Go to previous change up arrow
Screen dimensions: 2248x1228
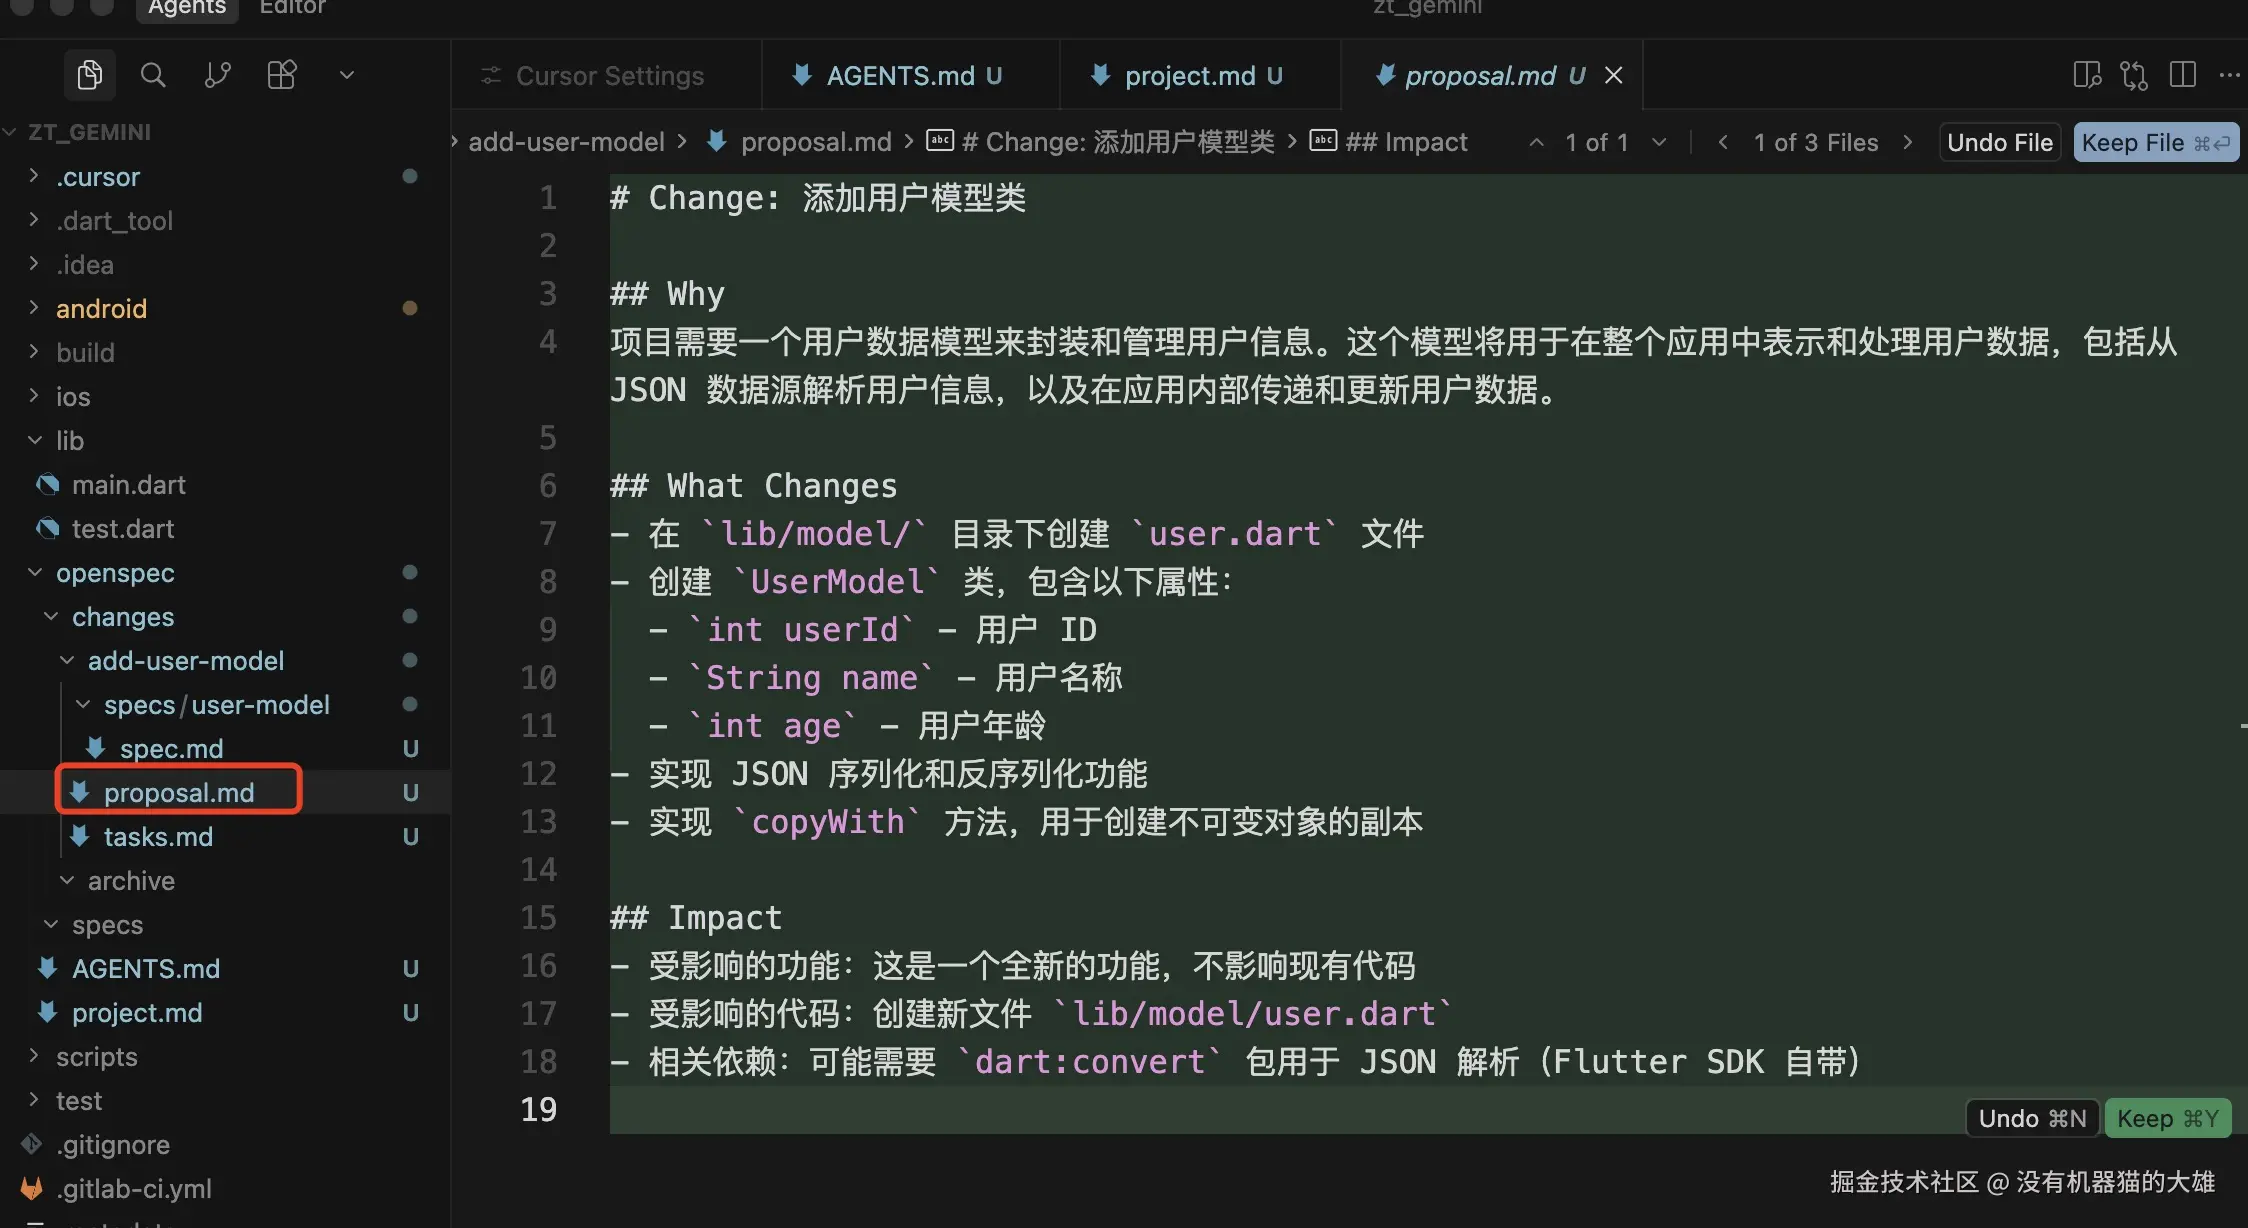(1537, 143)
